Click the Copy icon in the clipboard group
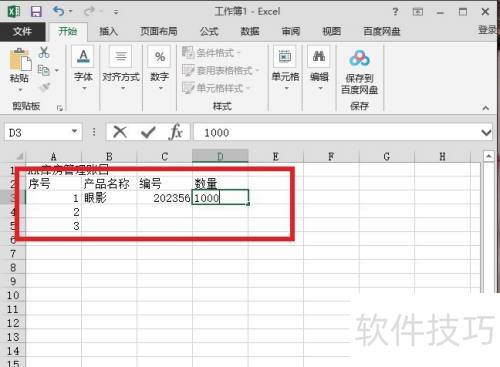This screenshot has height=367, width=500. tap(43, 70)
